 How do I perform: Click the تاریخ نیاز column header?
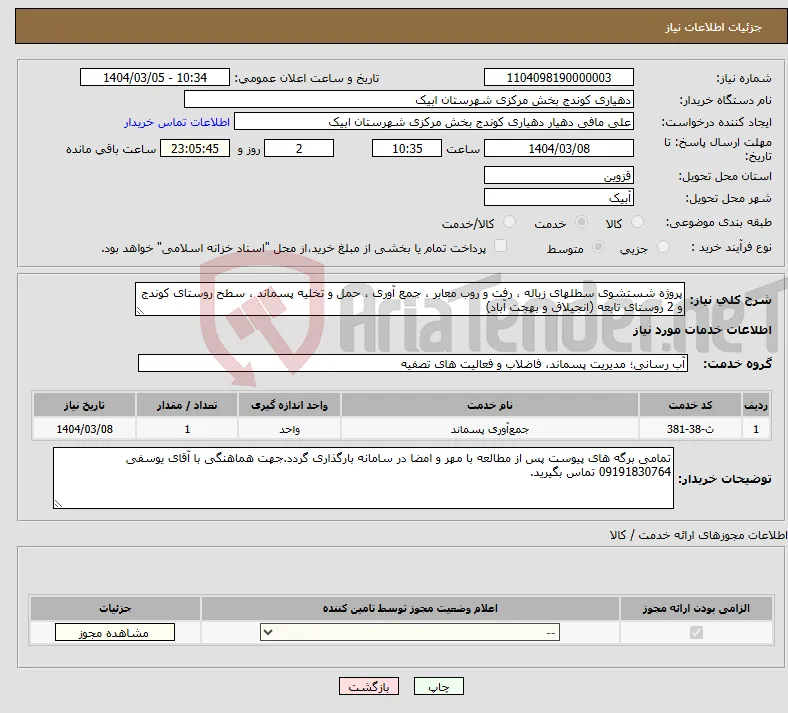tap(84, 405)
